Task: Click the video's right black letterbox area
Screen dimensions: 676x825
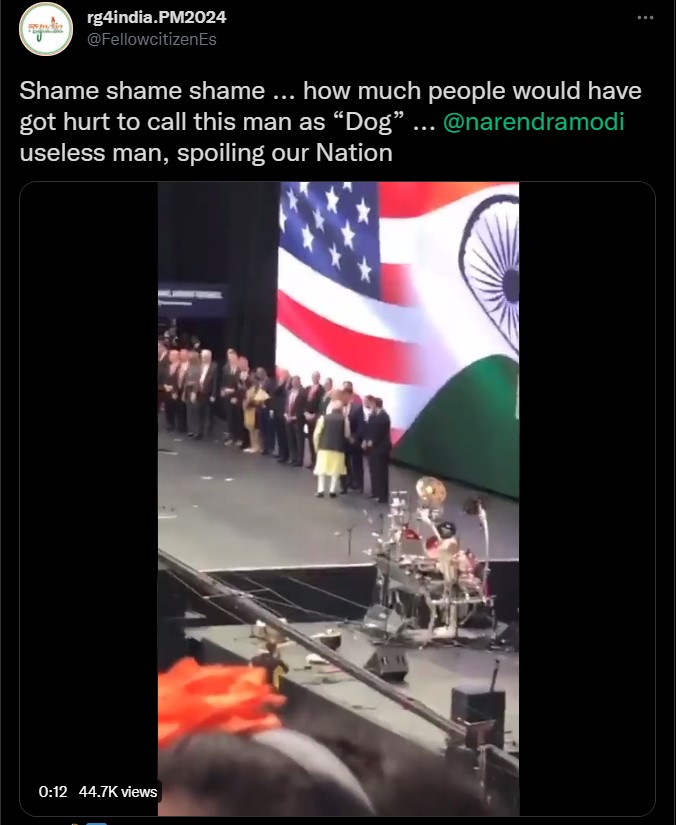Action: (x=587, y=498)
